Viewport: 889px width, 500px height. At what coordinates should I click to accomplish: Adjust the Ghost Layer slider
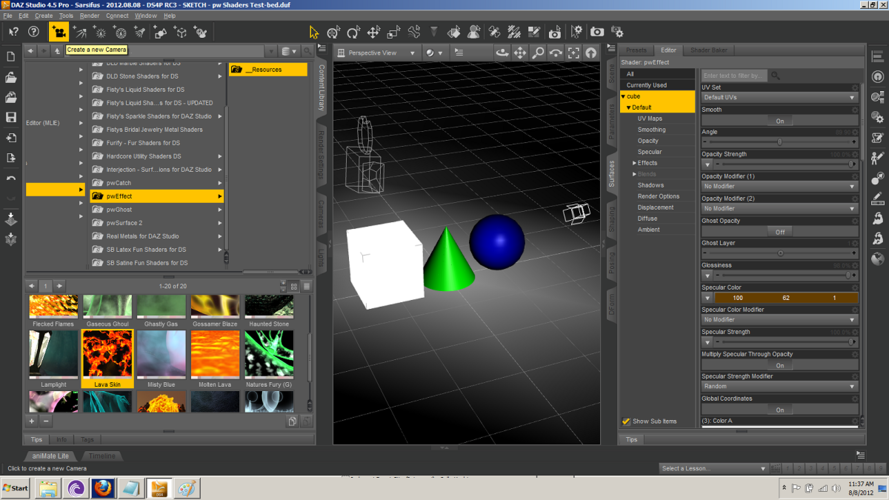point(780,253)
